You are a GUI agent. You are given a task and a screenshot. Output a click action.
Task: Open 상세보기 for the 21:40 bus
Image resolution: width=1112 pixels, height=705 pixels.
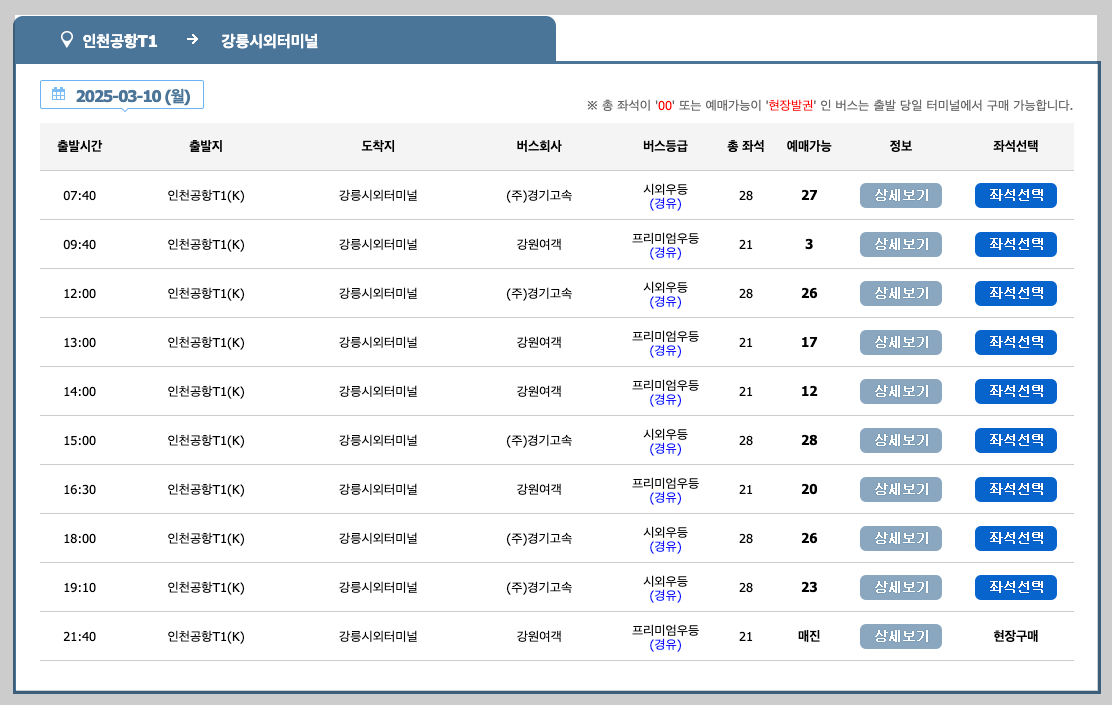coord(901,636)
